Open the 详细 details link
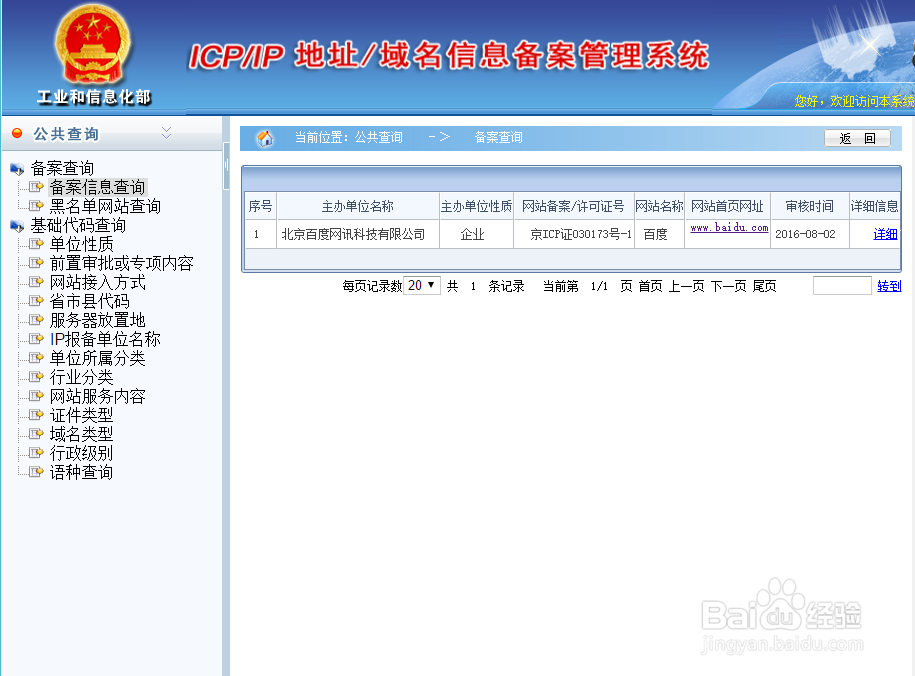 pos(885,234)
